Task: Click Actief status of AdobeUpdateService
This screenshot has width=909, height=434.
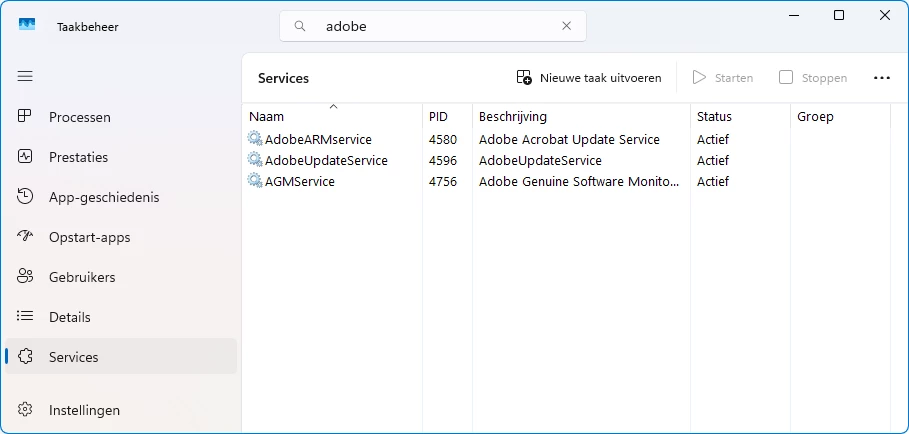Action: (x=713, y=161)
